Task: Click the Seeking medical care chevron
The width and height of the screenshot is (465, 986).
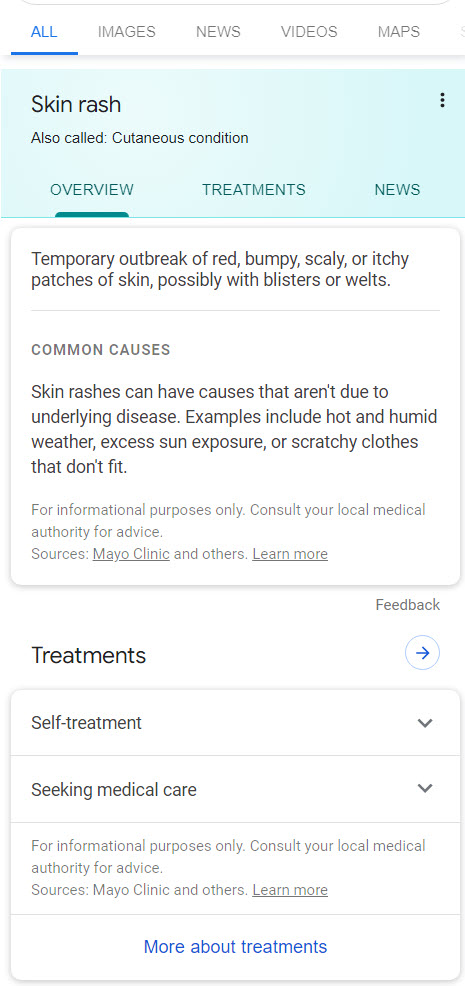Action: coord(425,789)
